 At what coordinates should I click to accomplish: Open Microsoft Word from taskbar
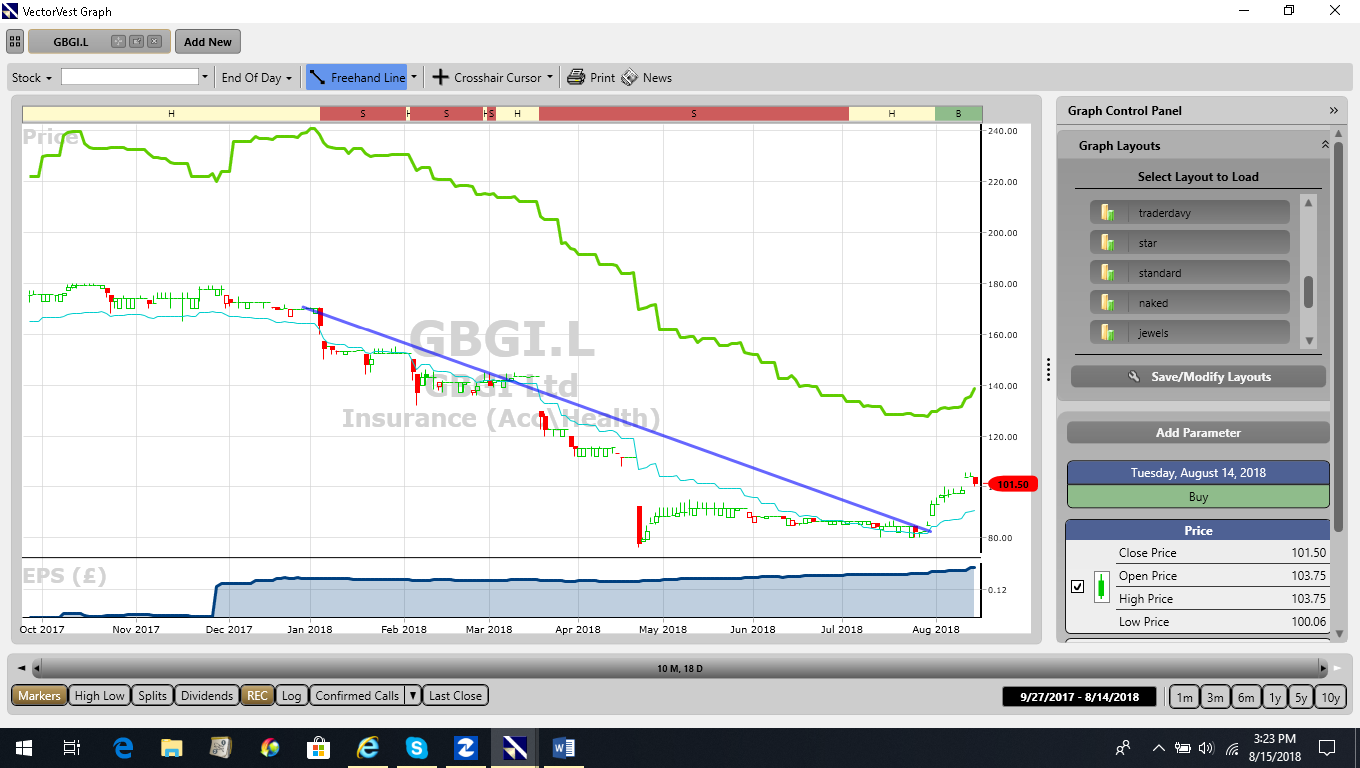pyautogui.click(x=563, y=747)
